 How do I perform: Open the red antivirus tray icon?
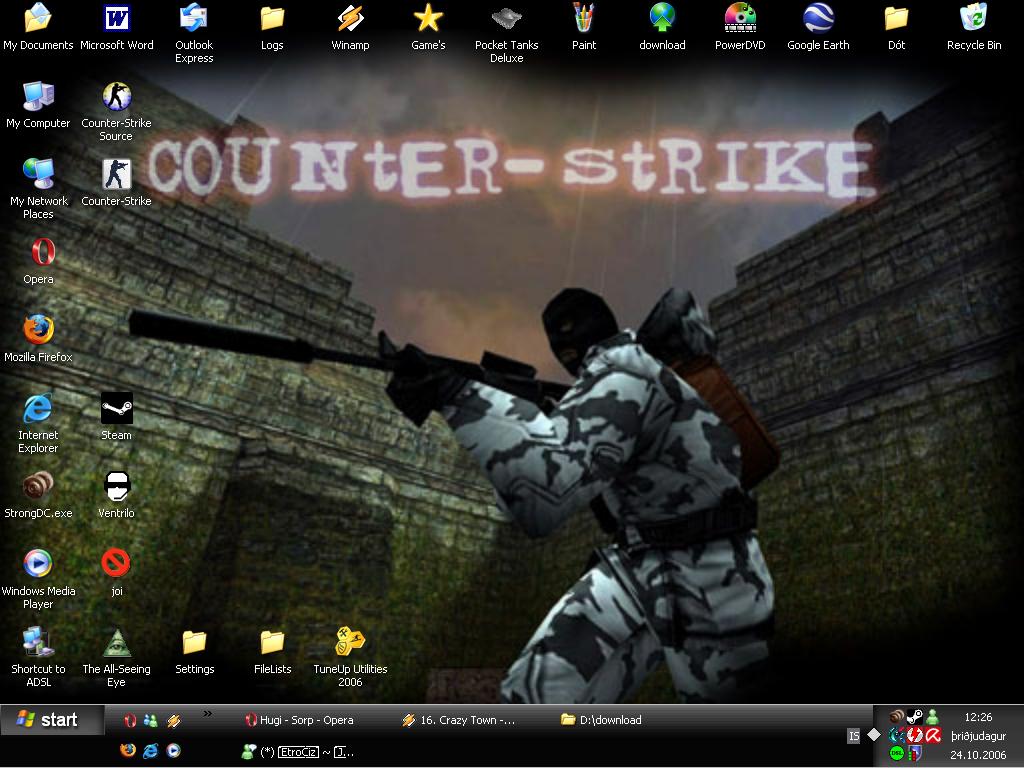click(x=933, y=735)
